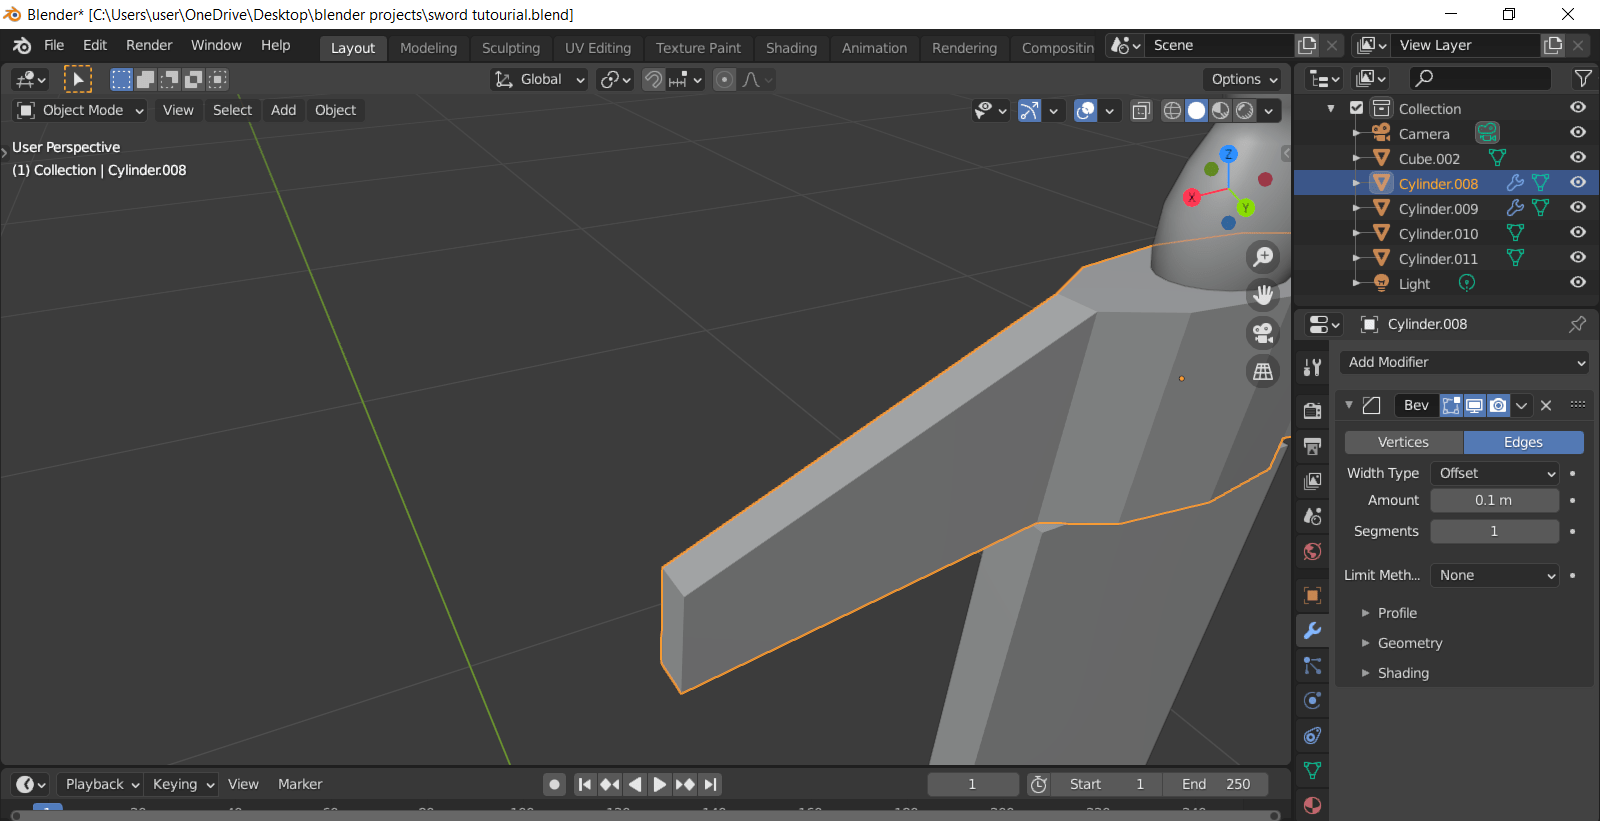
Task: Play the animation forward
Action: click(659, 784)
